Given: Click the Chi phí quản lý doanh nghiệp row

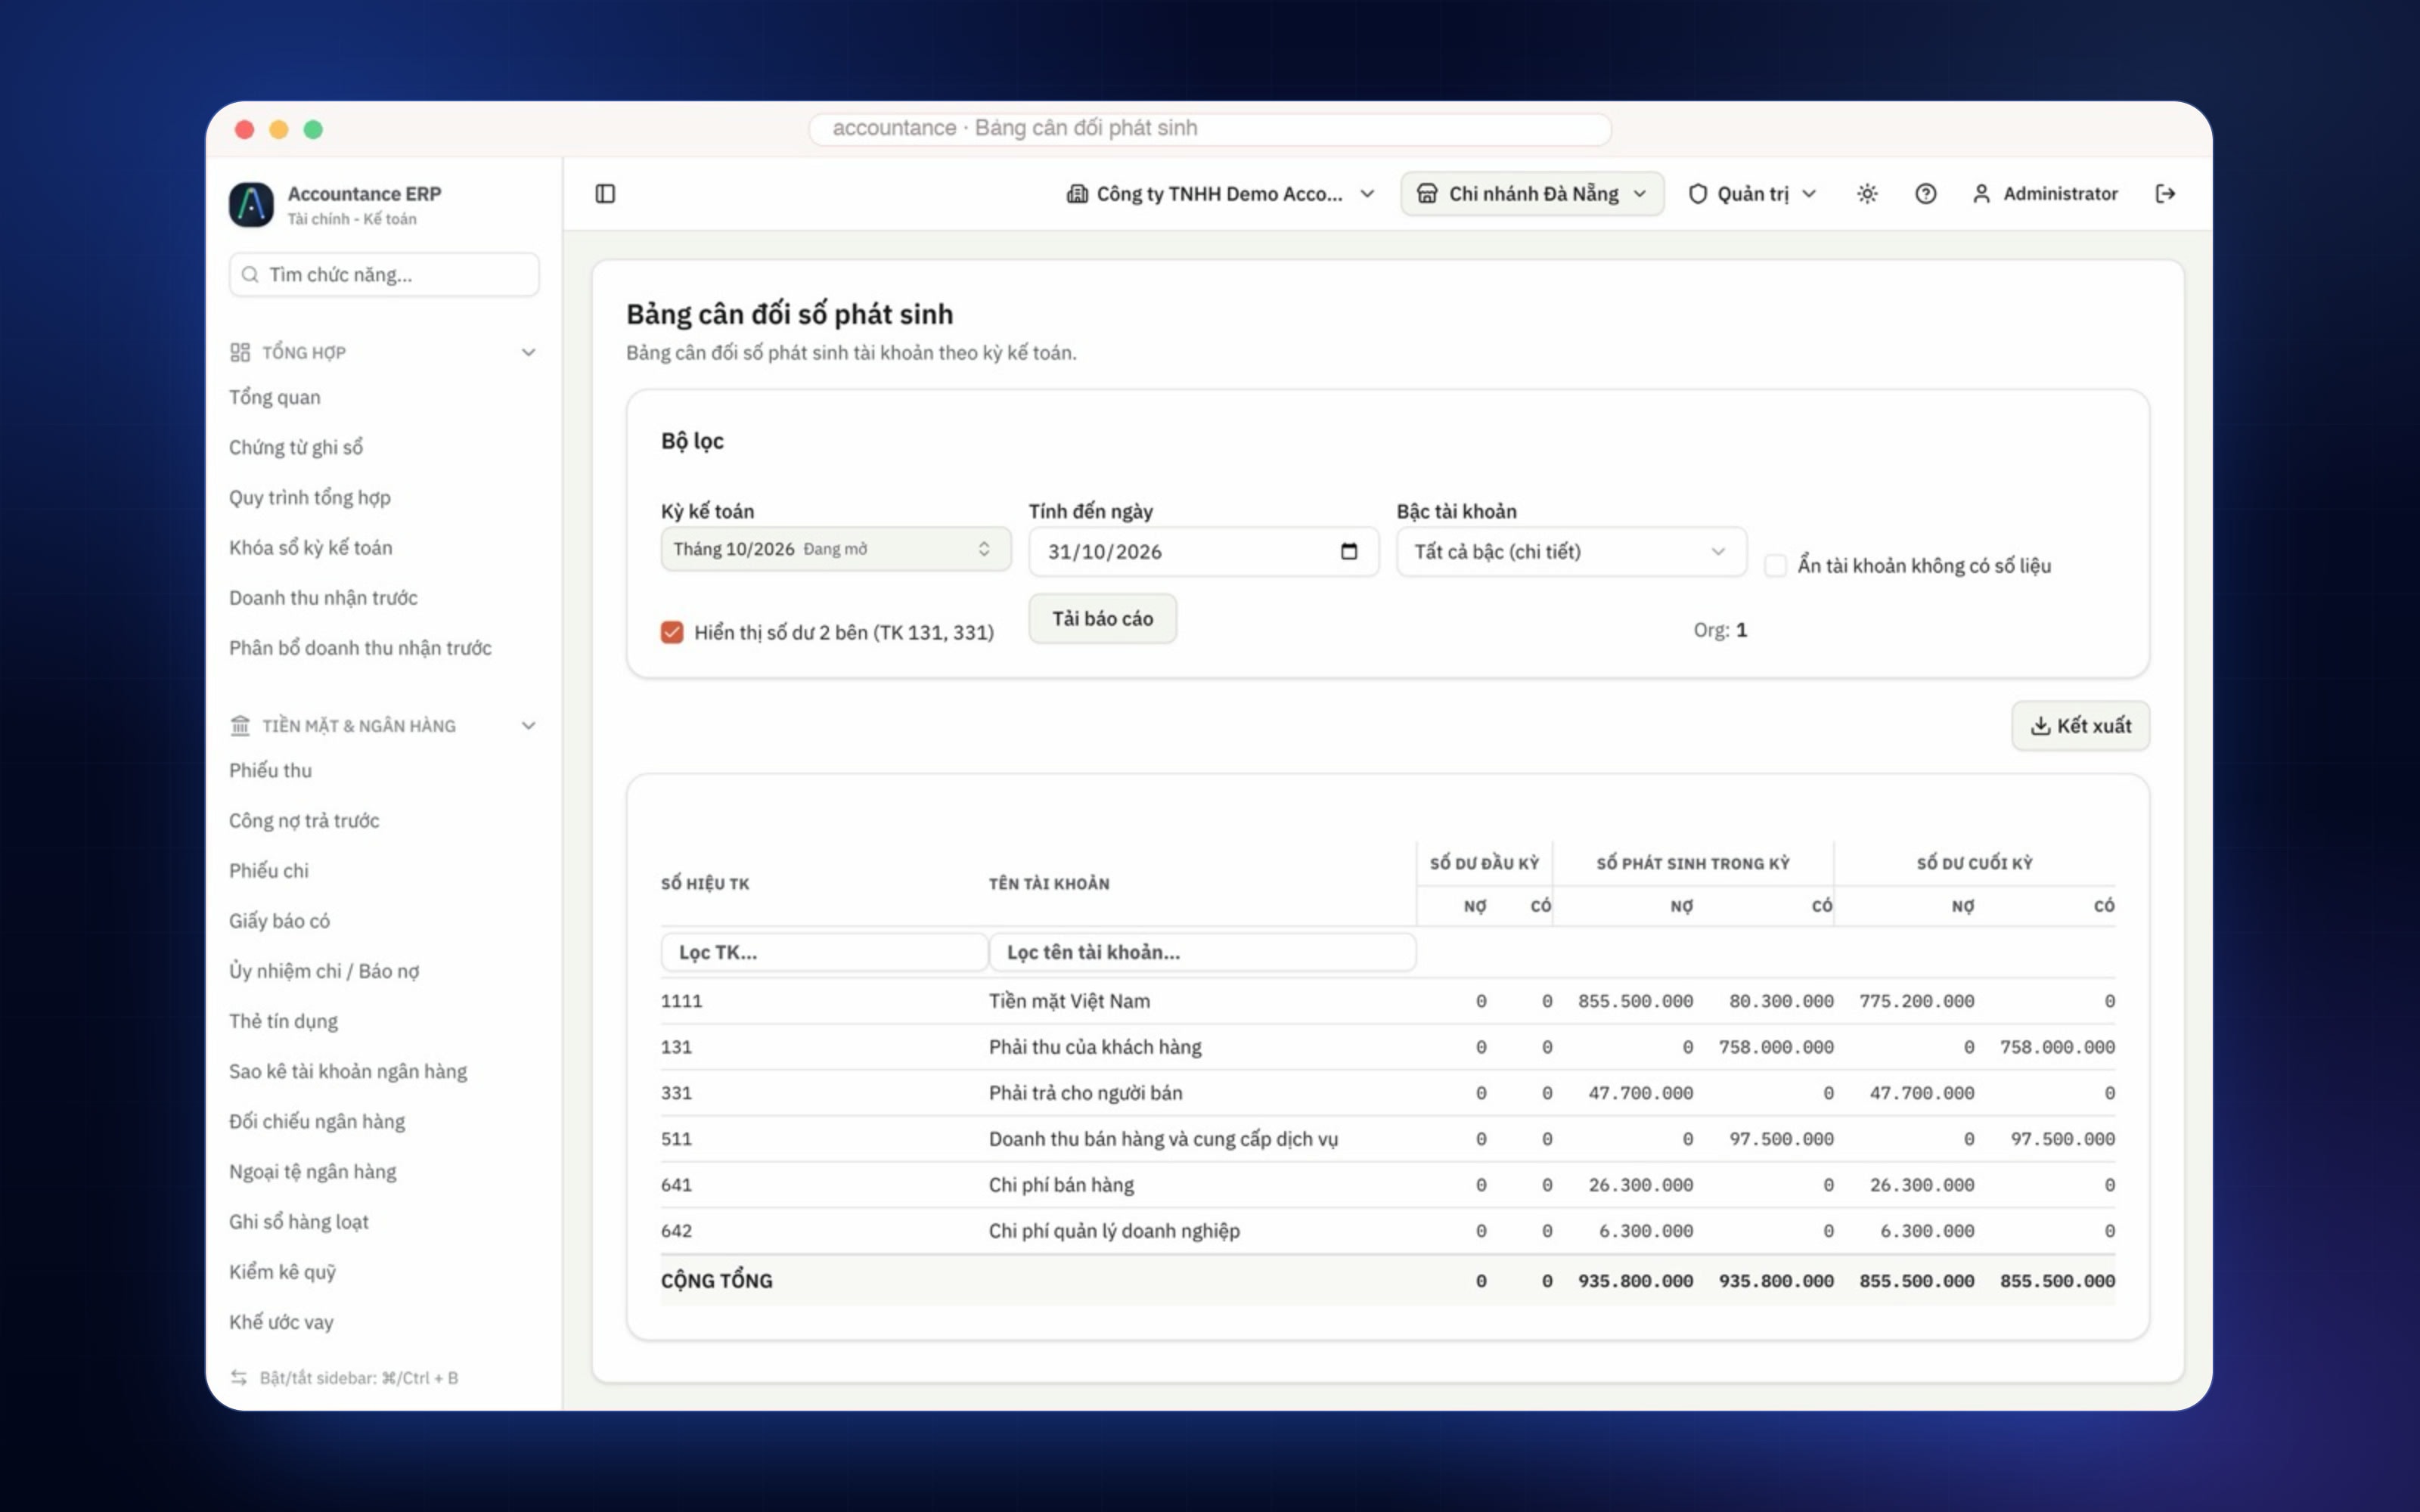Looking at the screenshot, I should click(x=1388, y=1231).
